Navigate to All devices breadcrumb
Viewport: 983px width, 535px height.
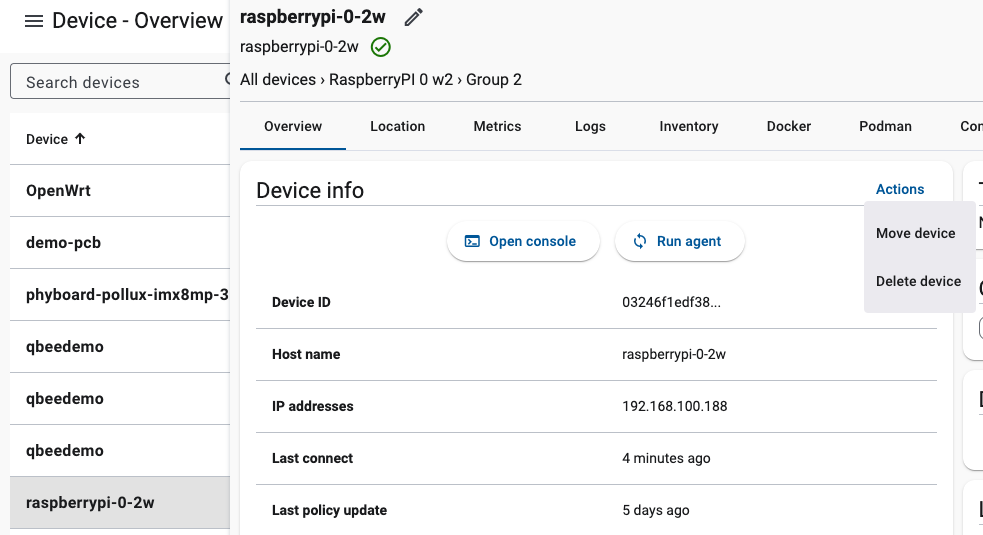click(x=277, y=79)
